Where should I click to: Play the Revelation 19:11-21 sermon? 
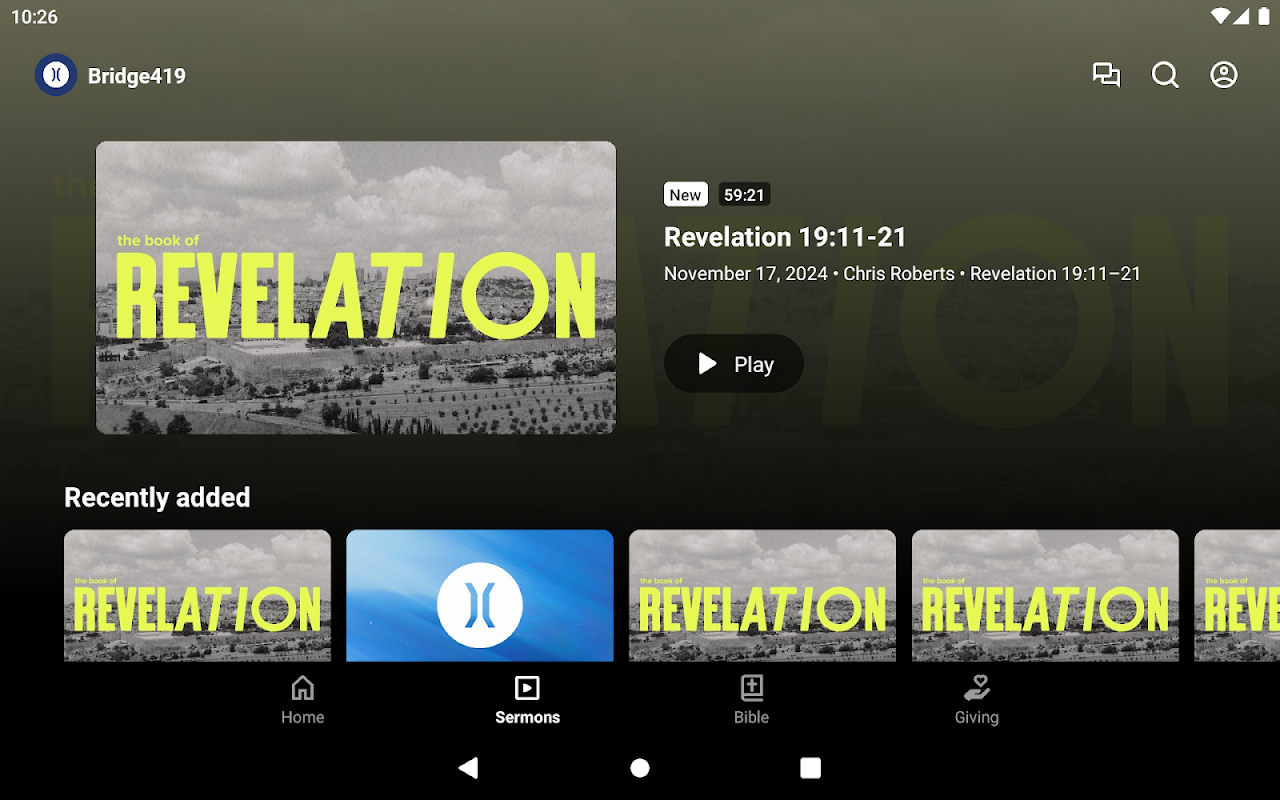tap(734, 363)
